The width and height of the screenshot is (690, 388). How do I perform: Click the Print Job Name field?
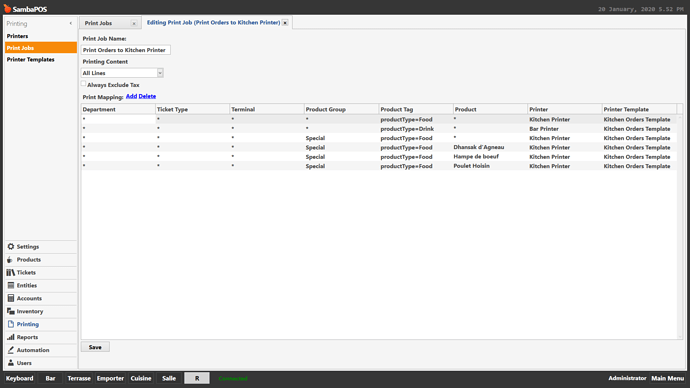click(x=125, y=50)
